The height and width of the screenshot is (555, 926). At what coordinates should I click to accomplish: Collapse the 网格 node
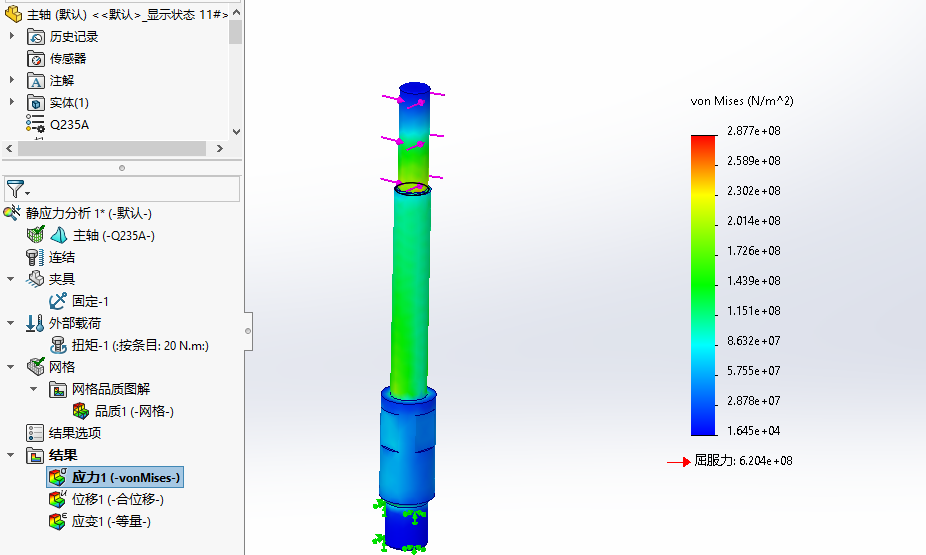point(11,367)
